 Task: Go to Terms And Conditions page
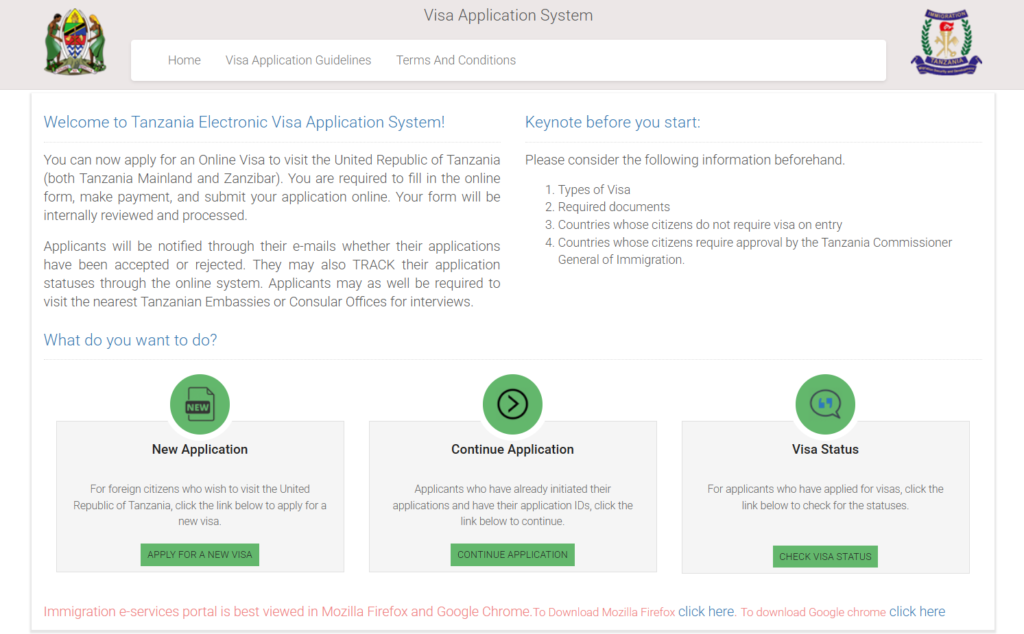pos(456,60)
